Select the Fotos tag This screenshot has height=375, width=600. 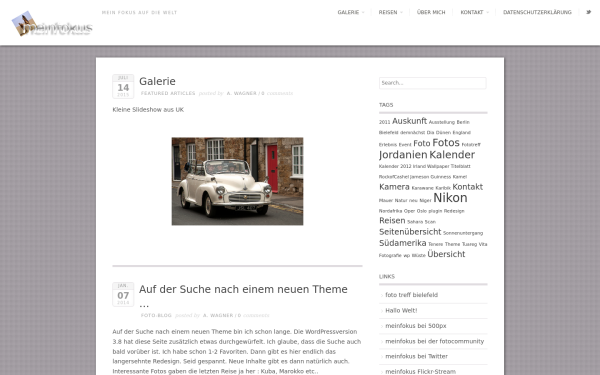tap(446, 143)
